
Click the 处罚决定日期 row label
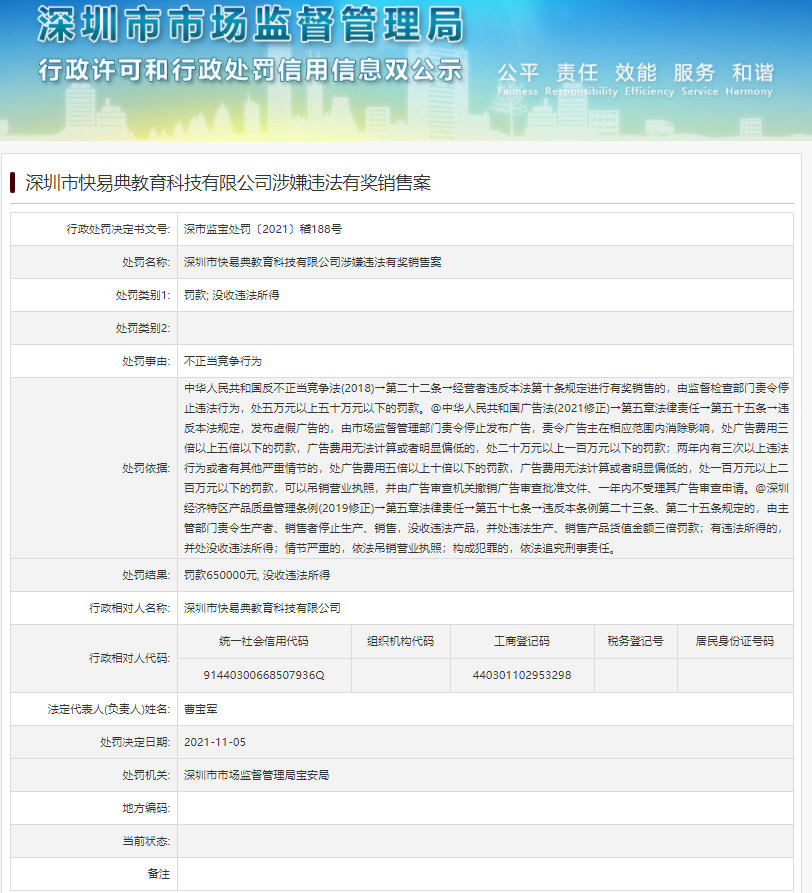(135, 742)
